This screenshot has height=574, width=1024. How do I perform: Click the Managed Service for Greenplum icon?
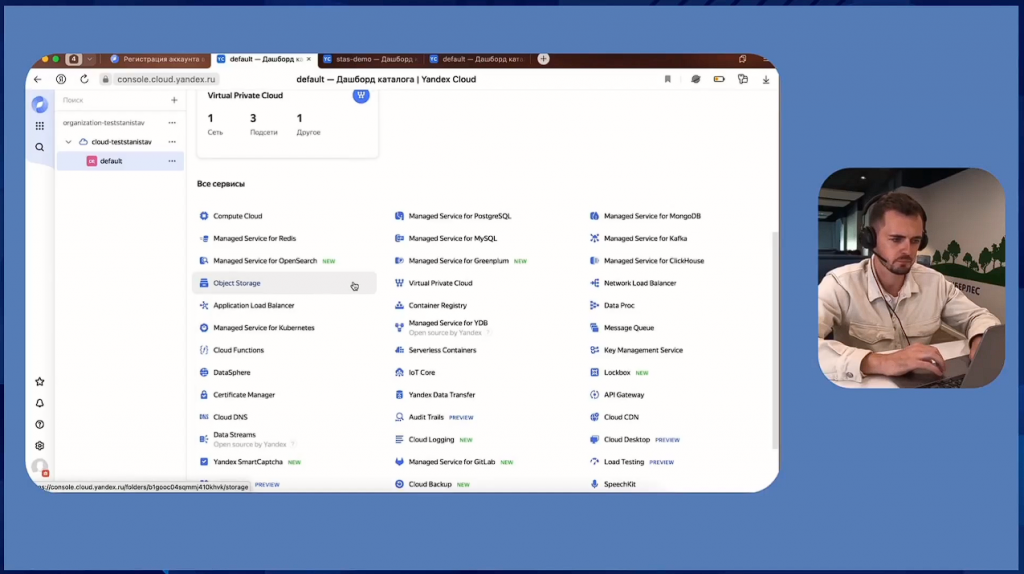pyautogui.click(x=399, y=261)
